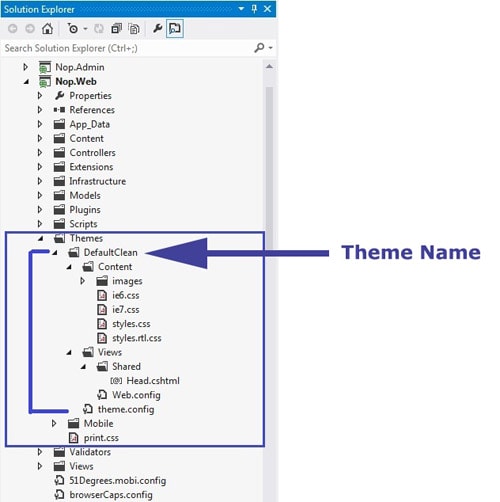Select the Shared folder
The image size is (500, 502).
126,366
